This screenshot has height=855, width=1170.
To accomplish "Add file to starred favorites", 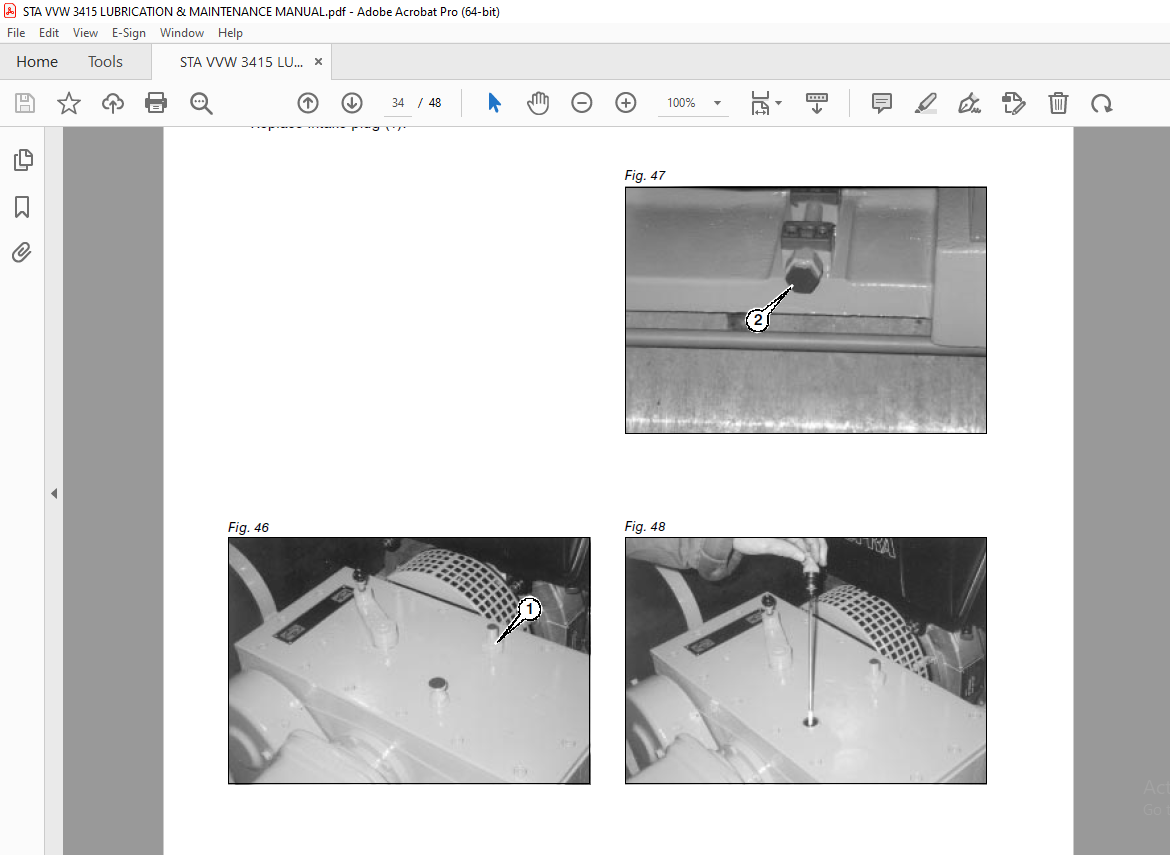I will coord(69,103).
